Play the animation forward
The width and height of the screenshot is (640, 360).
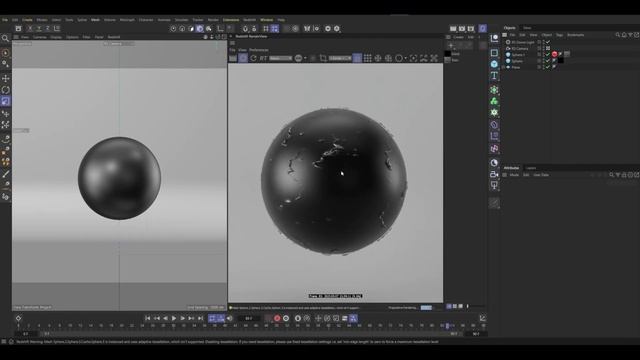tap(174, 318)
